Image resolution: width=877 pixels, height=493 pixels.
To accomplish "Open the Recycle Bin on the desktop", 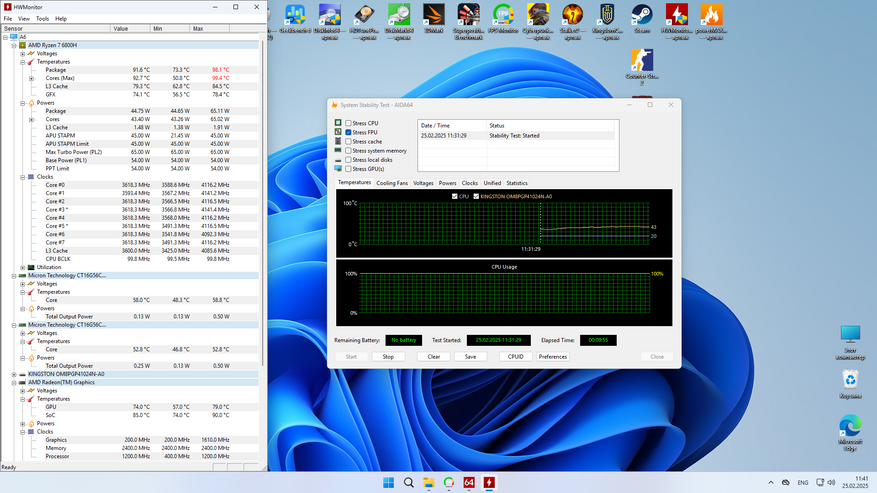I will point(849,382).
